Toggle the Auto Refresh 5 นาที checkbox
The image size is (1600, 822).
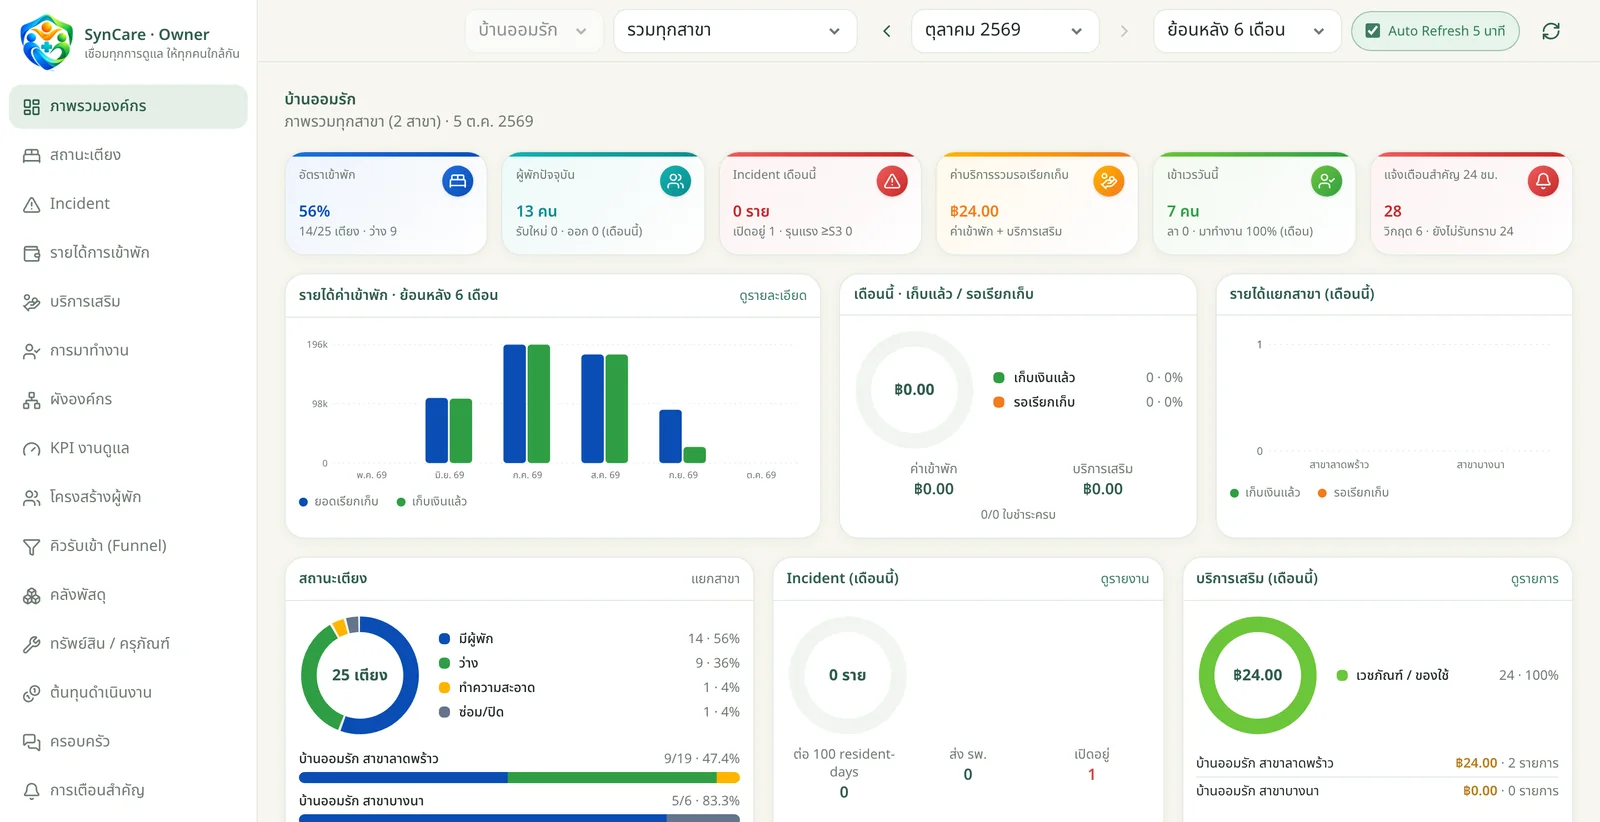click(1373, 31)
